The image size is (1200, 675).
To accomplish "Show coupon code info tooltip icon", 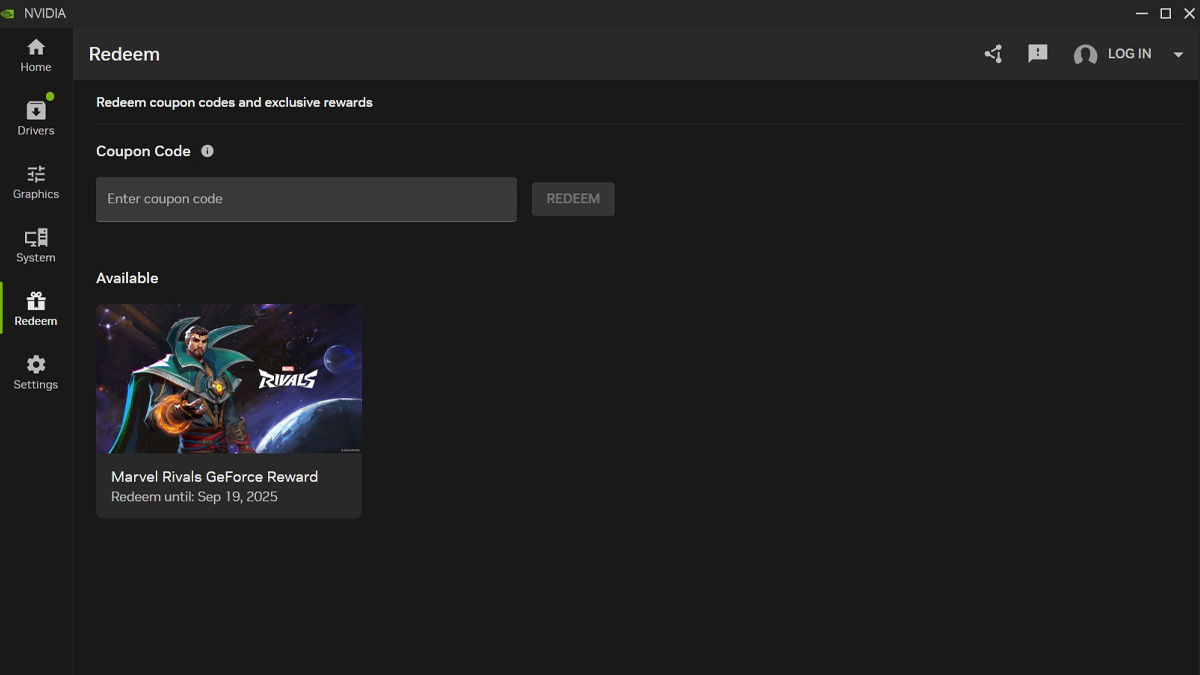I will 207,151.
